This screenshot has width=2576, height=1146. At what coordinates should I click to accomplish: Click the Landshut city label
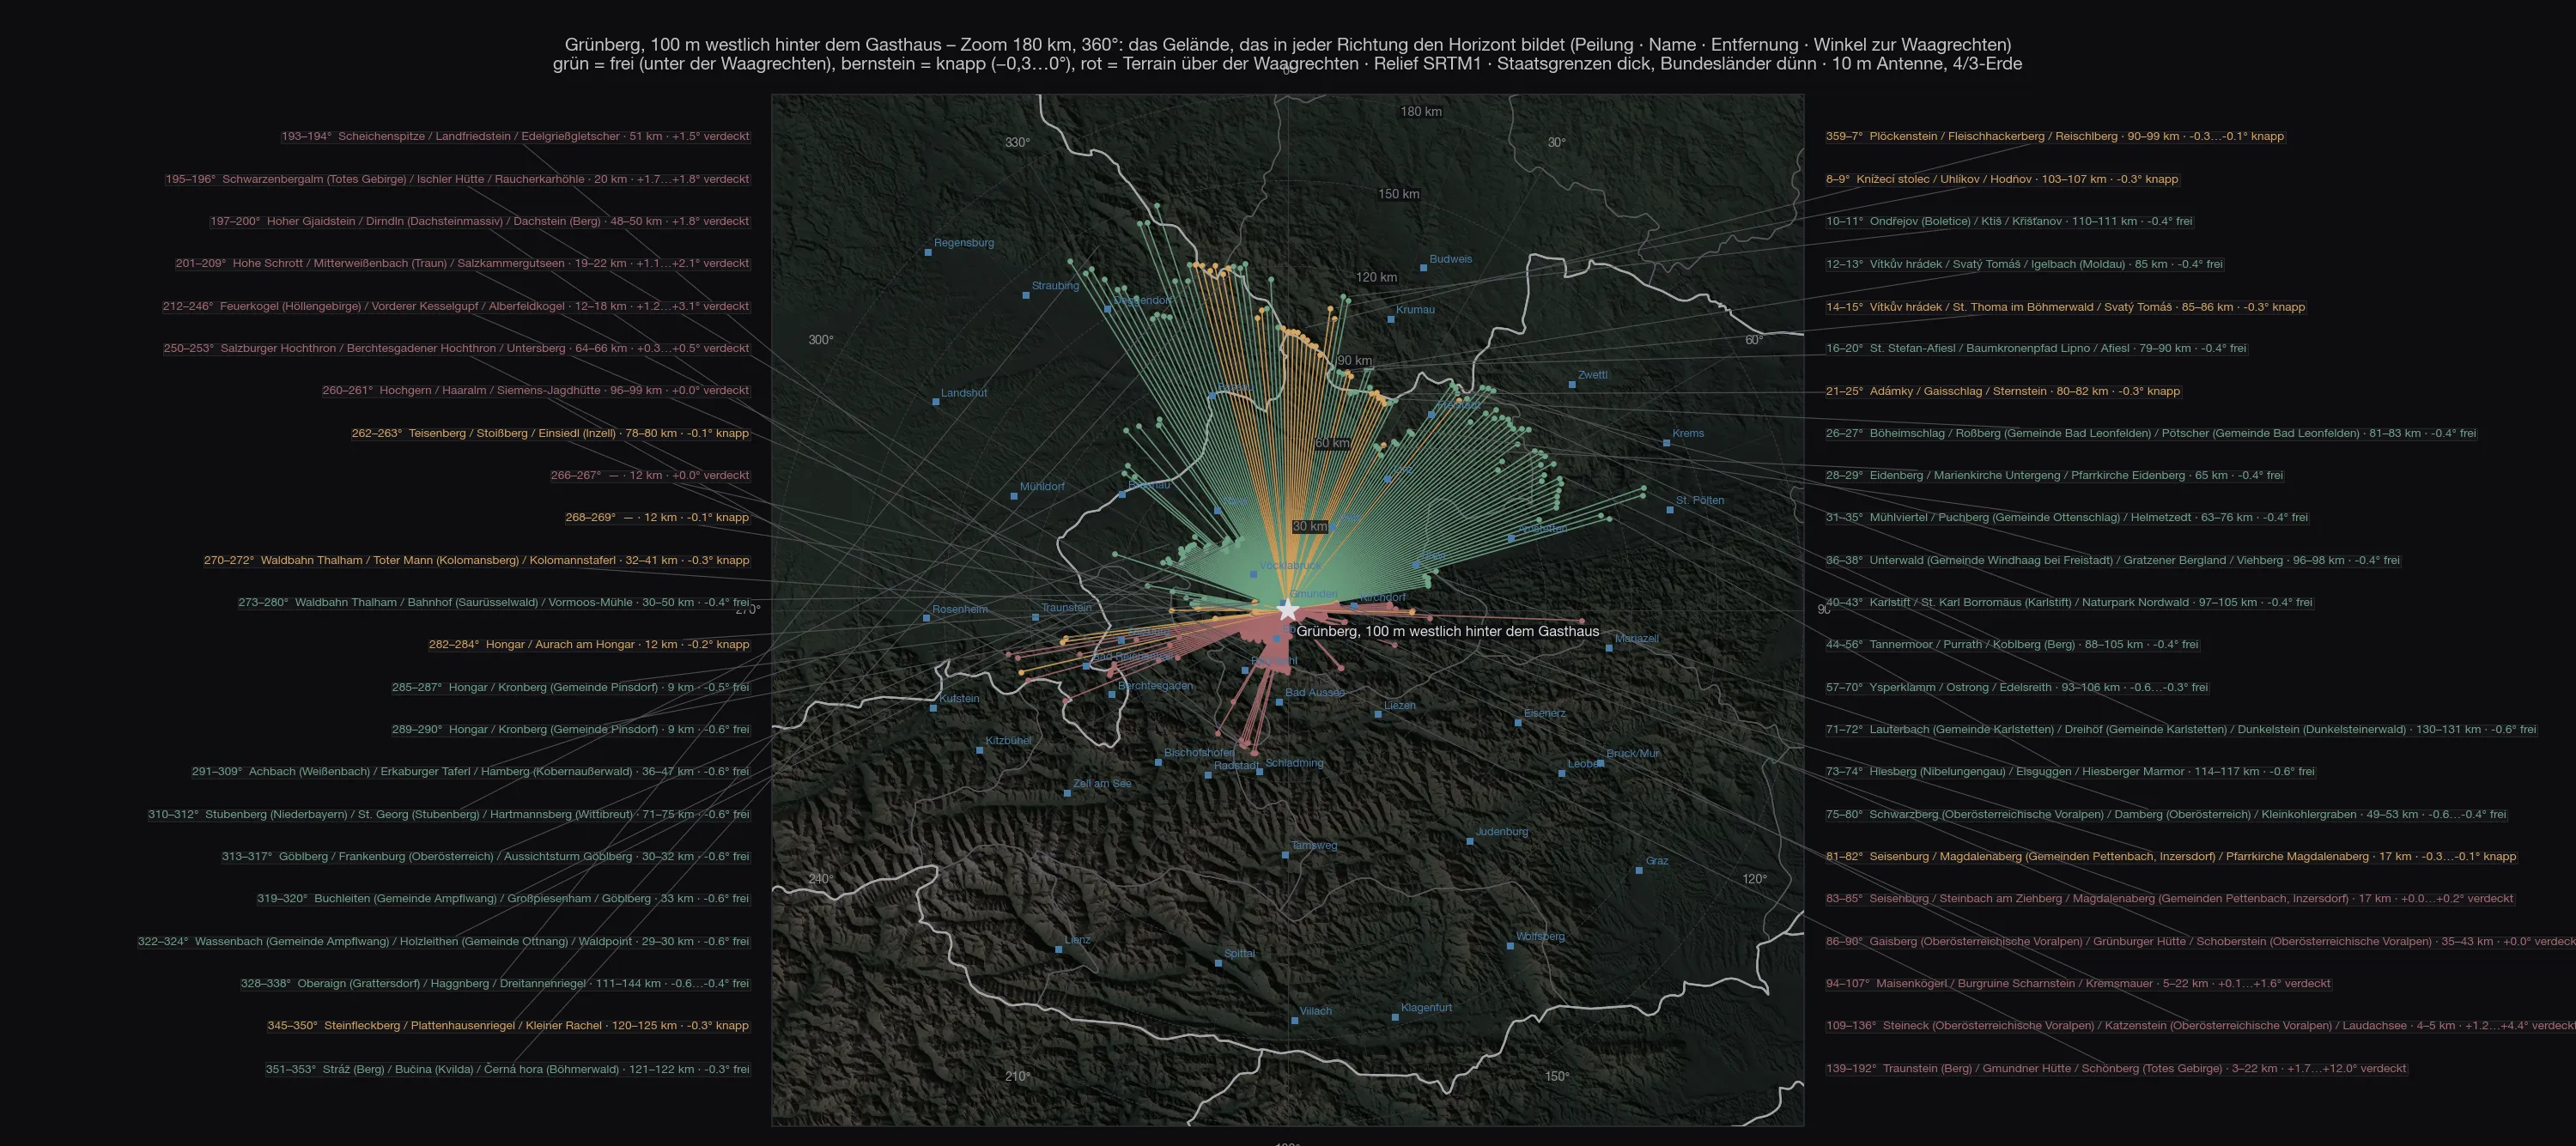click(964, 393)
